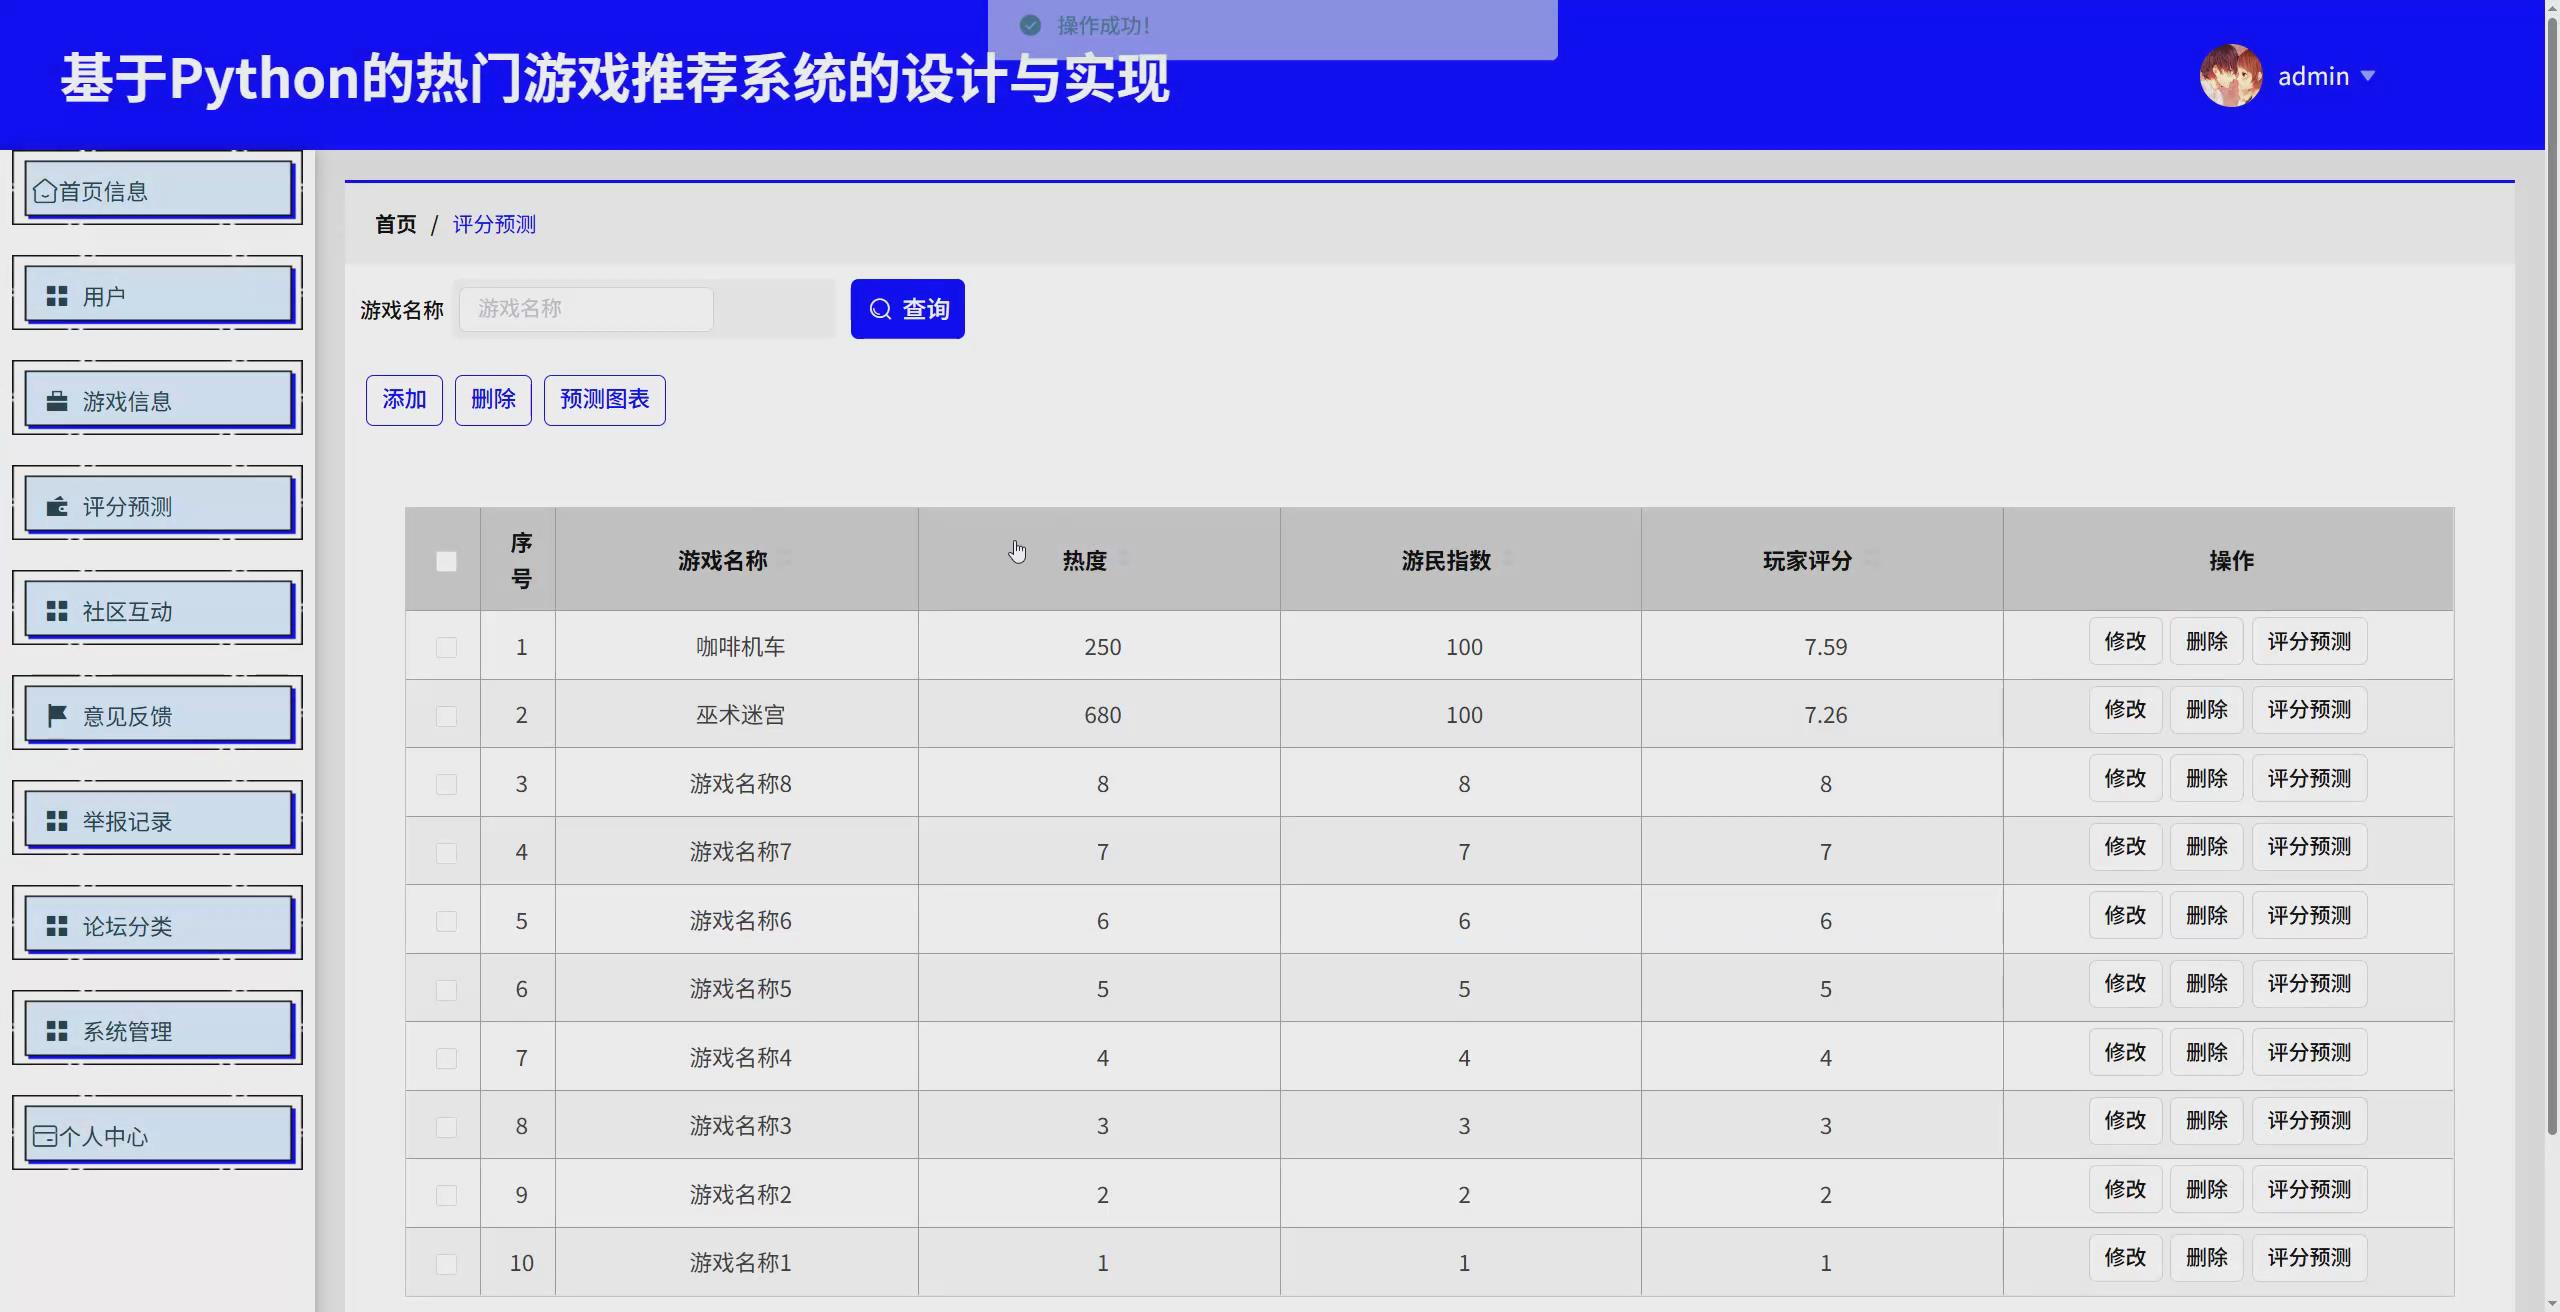
Task: Click the magnifier icon in 查询 button
Action: click(880, 309)
